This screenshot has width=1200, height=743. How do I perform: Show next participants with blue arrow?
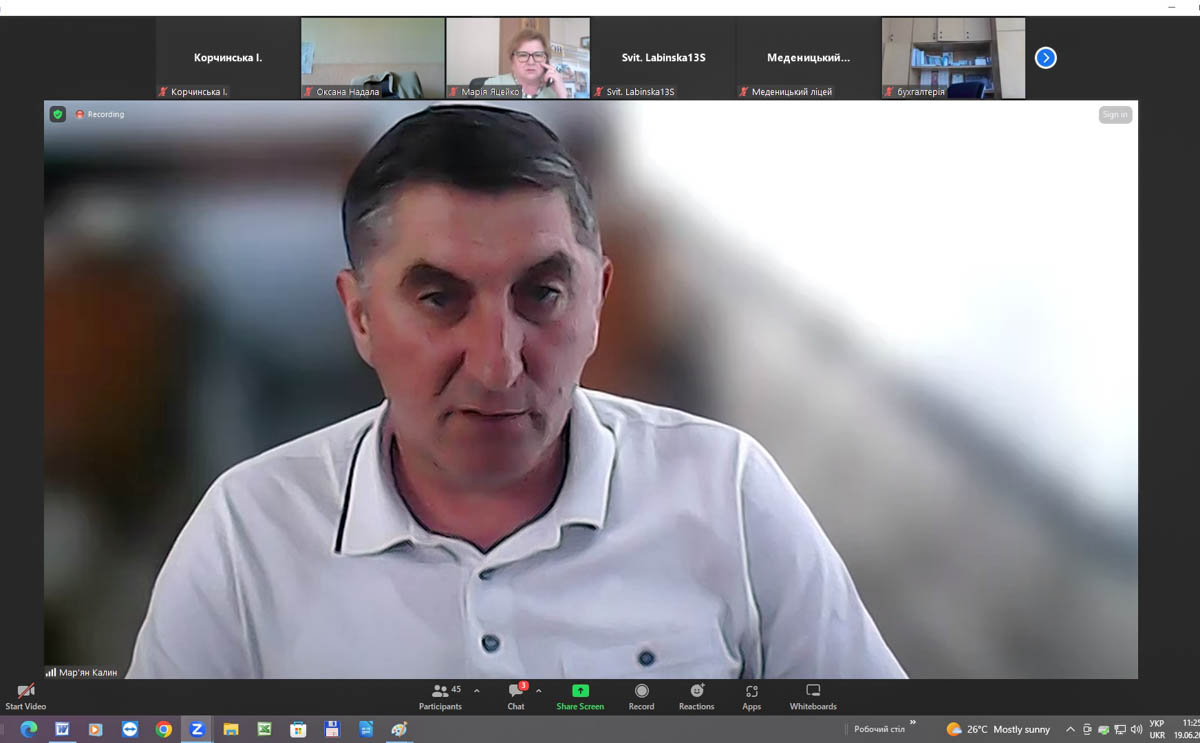click(x=1045, y=58)
